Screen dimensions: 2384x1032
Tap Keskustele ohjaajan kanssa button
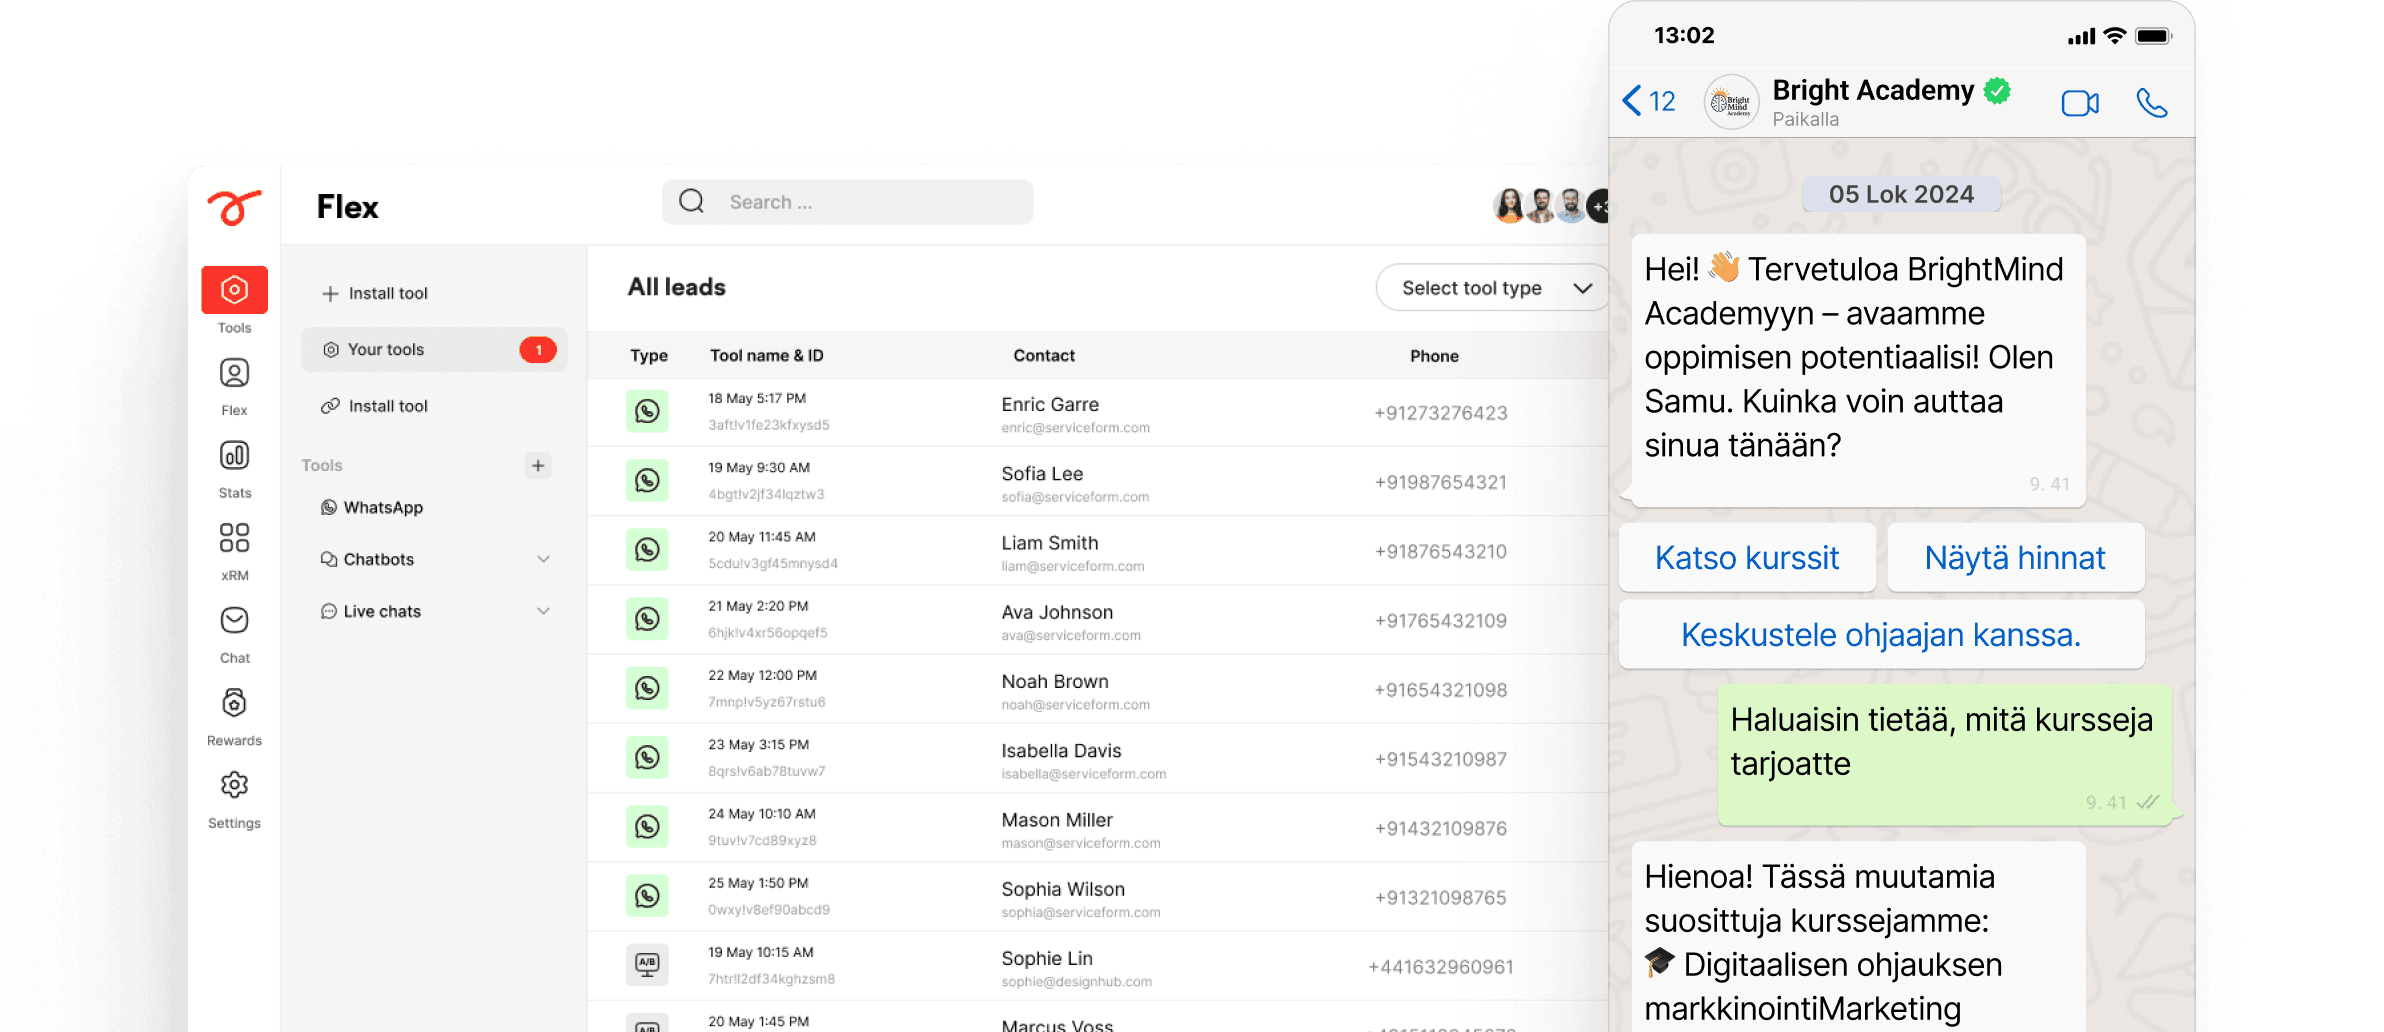1880,635
